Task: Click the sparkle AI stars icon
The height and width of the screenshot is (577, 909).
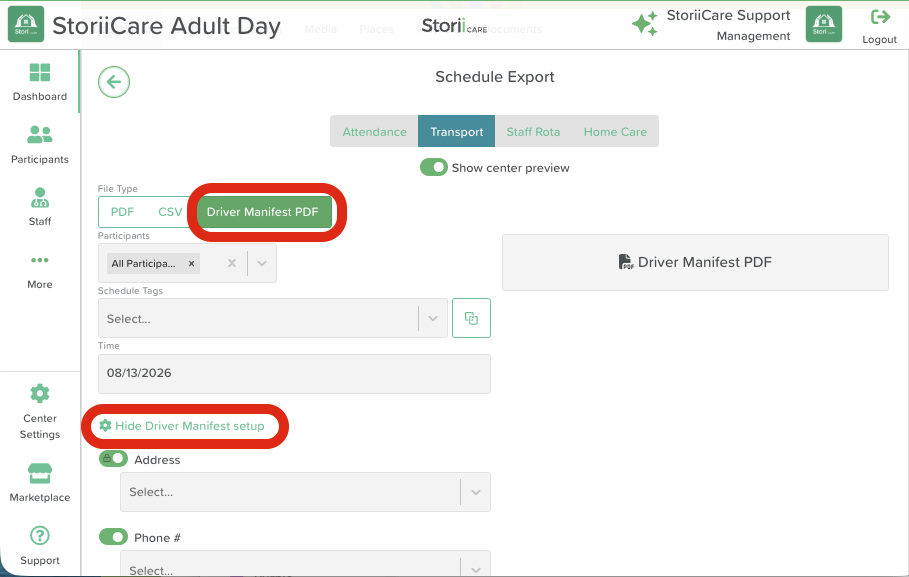Action: tap(645, 24)
